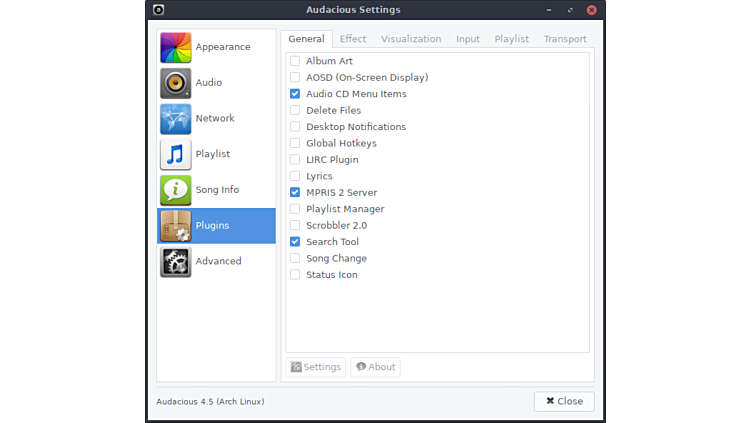Select the Lyrics plugin row

pos(319,176)
